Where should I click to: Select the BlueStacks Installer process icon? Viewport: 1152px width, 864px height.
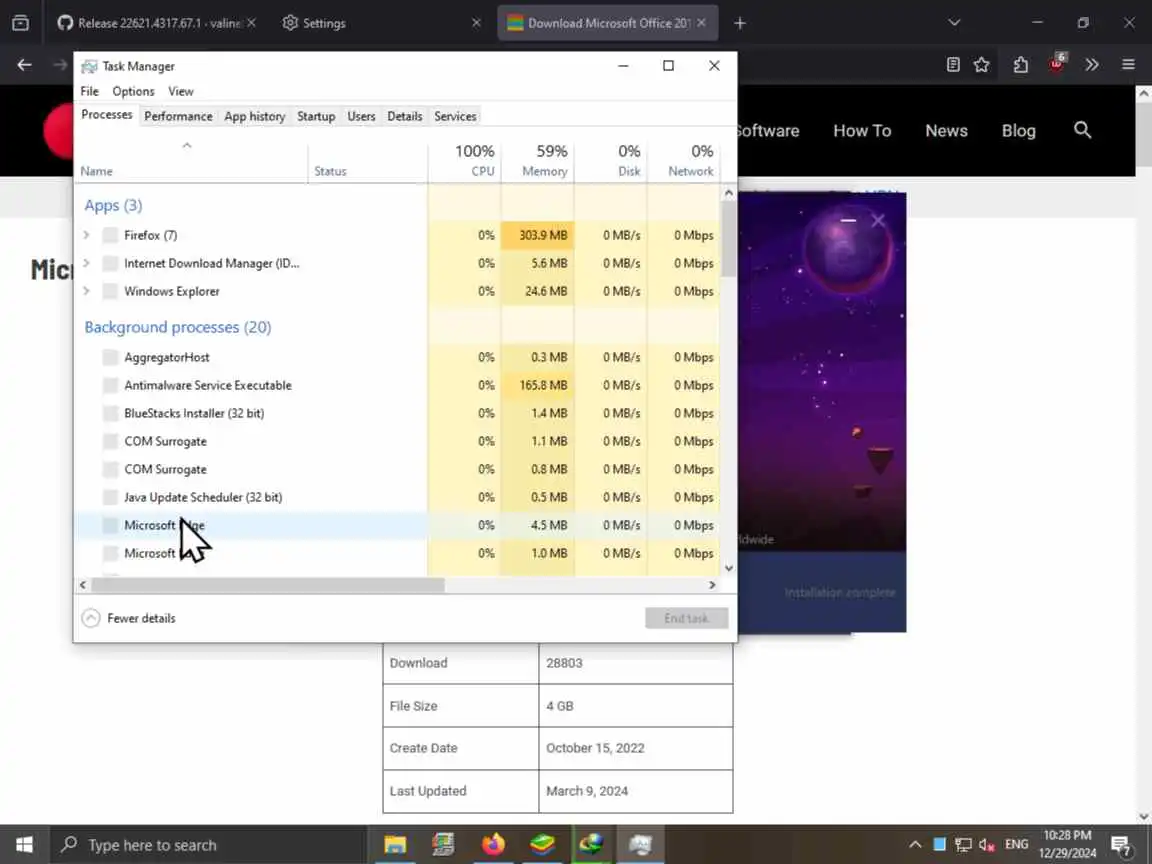click(110, 413)
